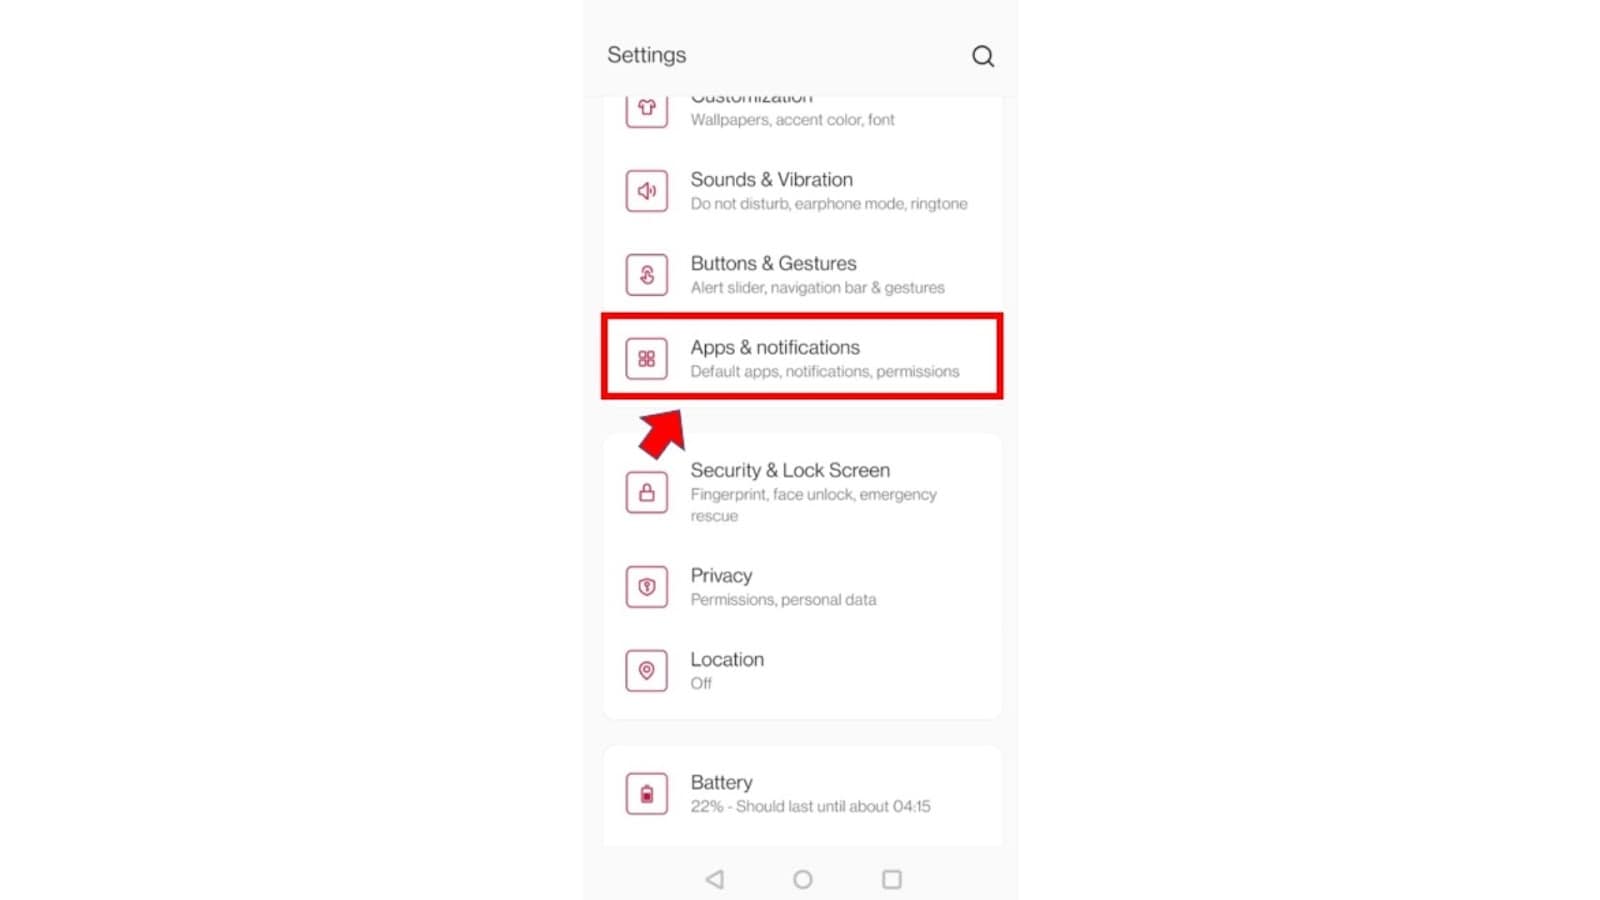
Task: Open Sounds & Vibration settings
Action: (802, 191)
